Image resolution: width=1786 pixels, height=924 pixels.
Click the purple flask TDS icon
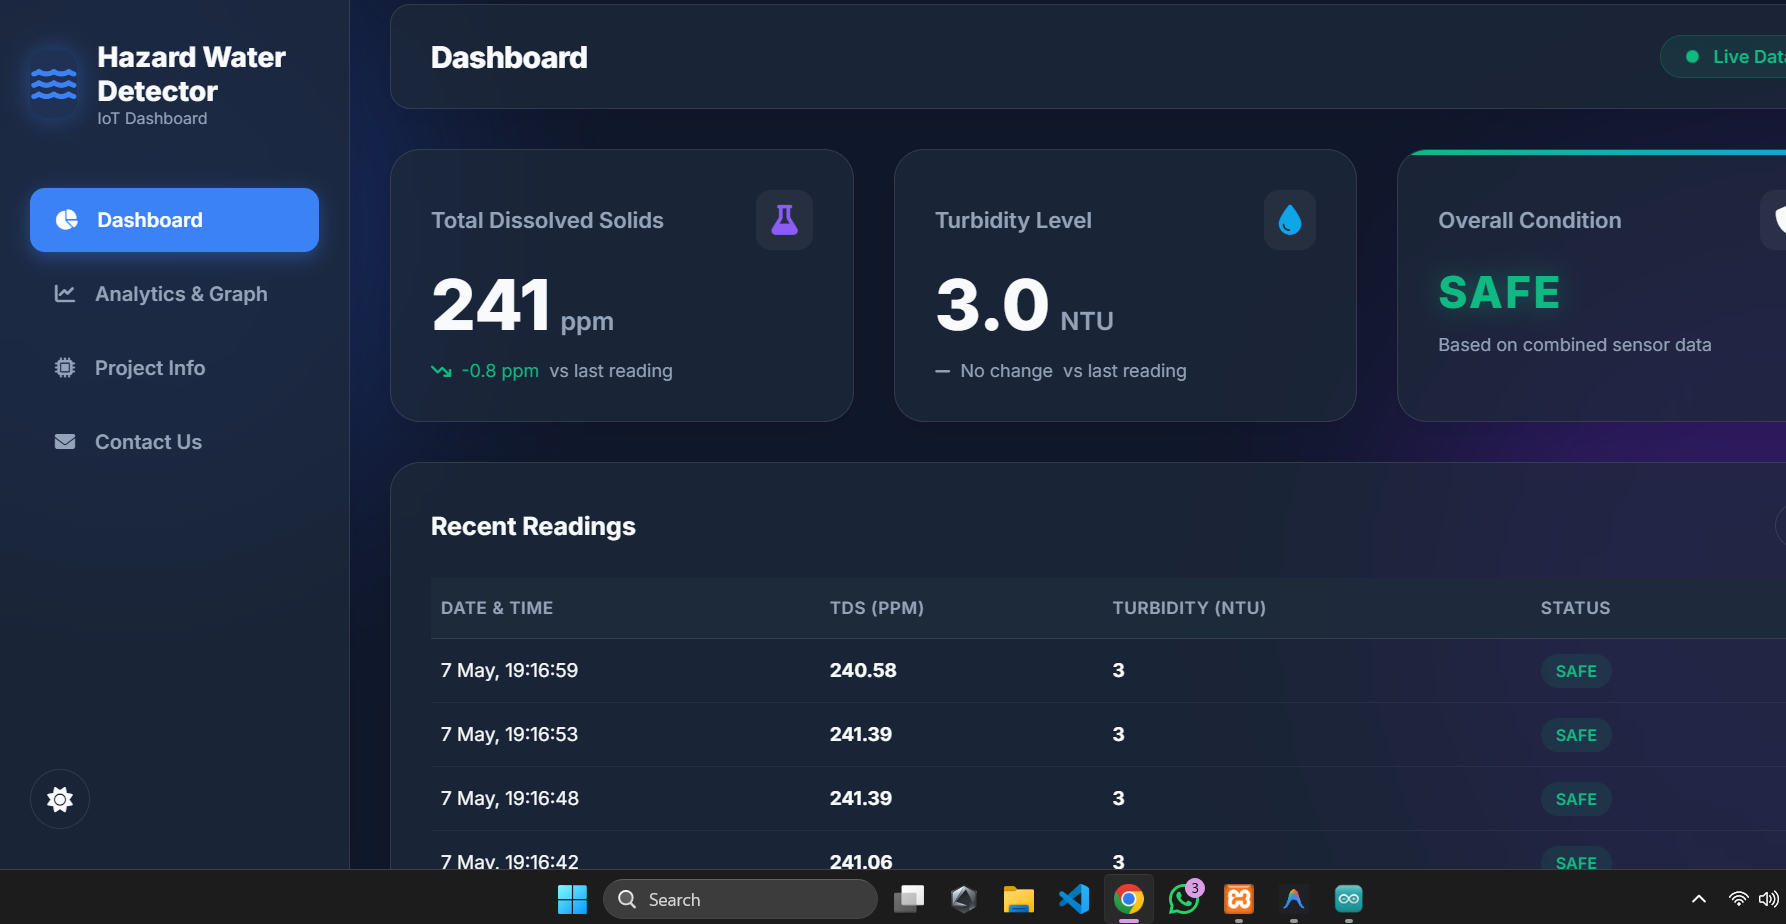tap(784, 220)
